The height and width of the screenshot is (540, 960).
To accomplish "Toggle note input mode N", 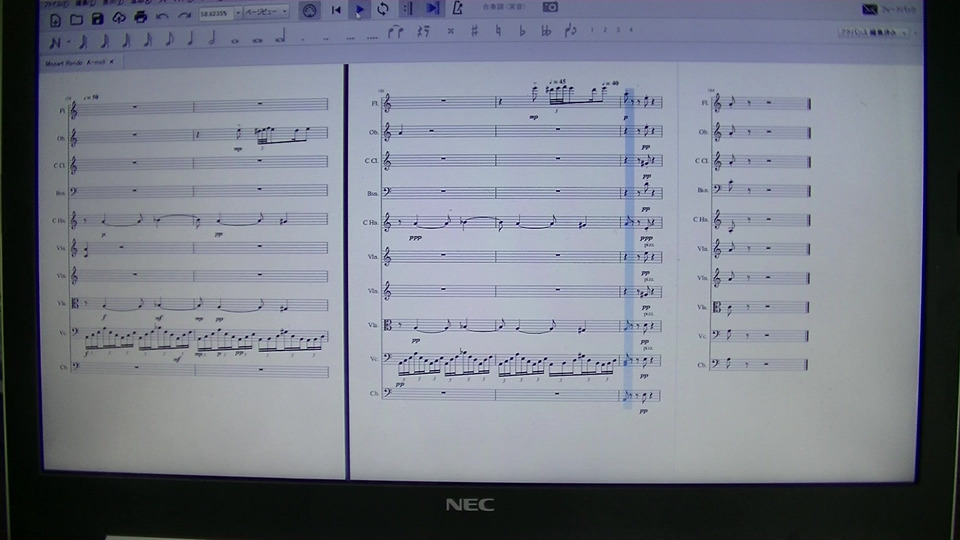I will click(x=54, y=43).
